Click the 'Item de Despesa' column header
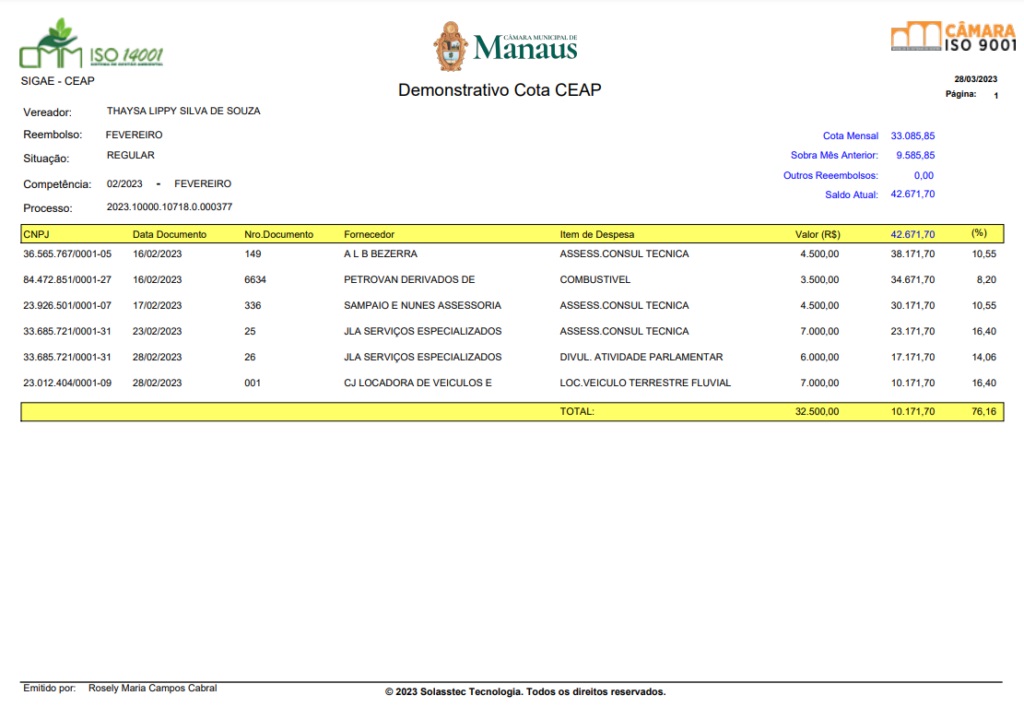Image resolution: width=1024 pixels, height=719 pixels. pyautogui.click(x=597, y=234)
